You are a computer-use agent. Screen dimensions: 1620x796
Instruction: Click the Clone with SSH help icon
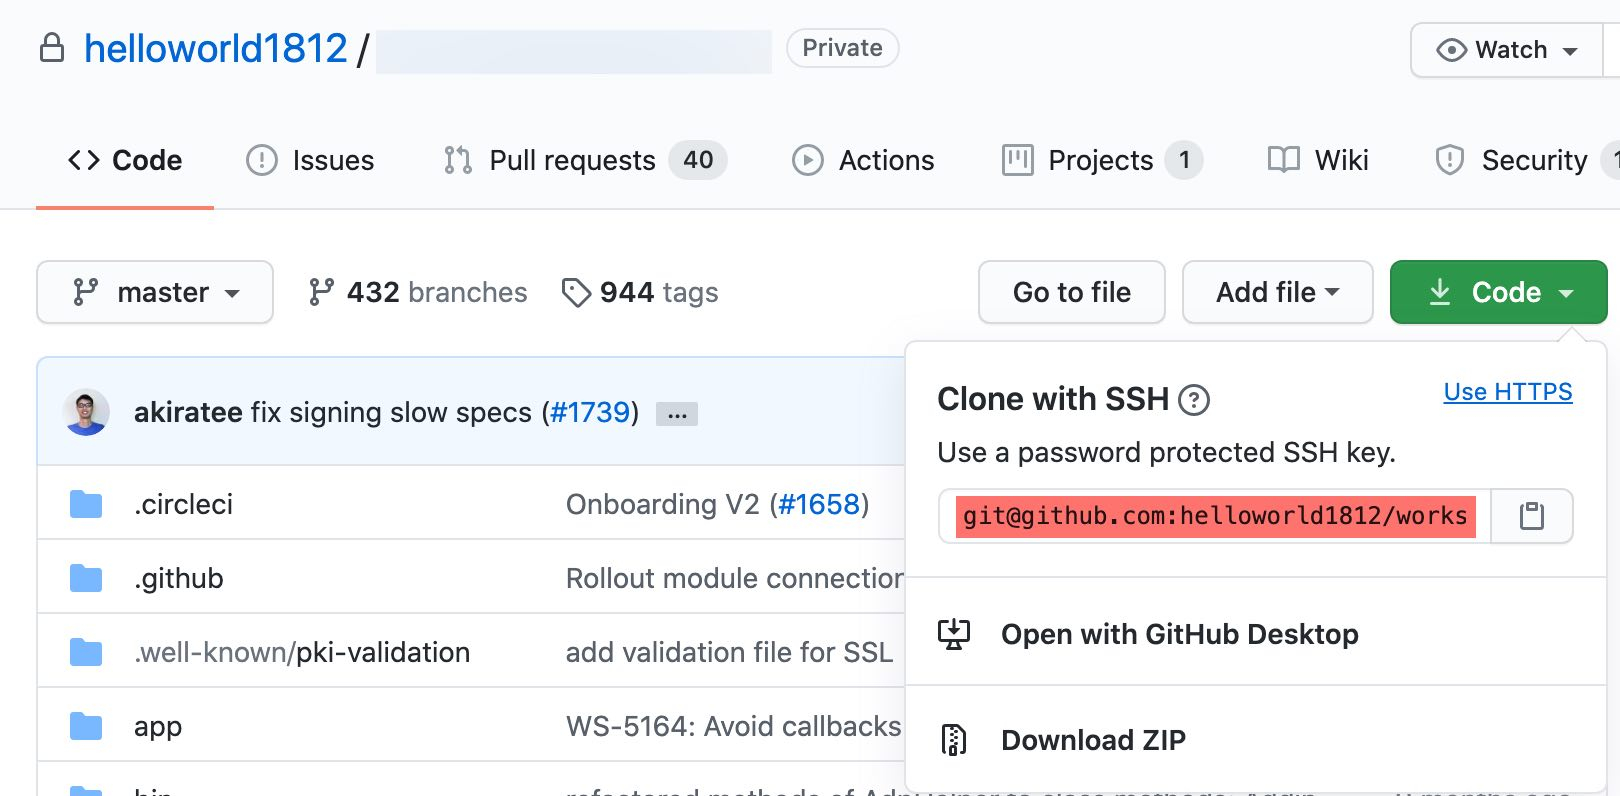coord(1194,401)
